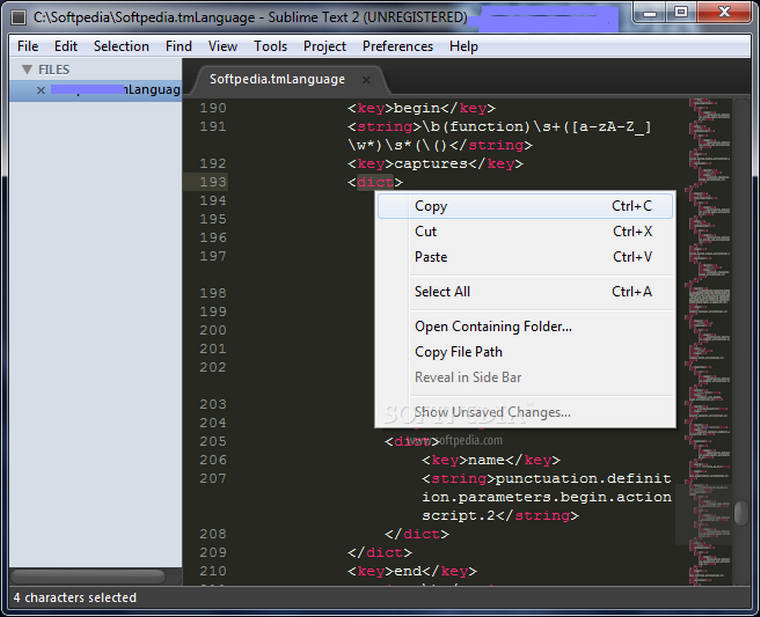Close the Softpedia.tmLanguage tab
This screenshot has width=760, height=617.
pyautogui.click(x=367, y=79)
